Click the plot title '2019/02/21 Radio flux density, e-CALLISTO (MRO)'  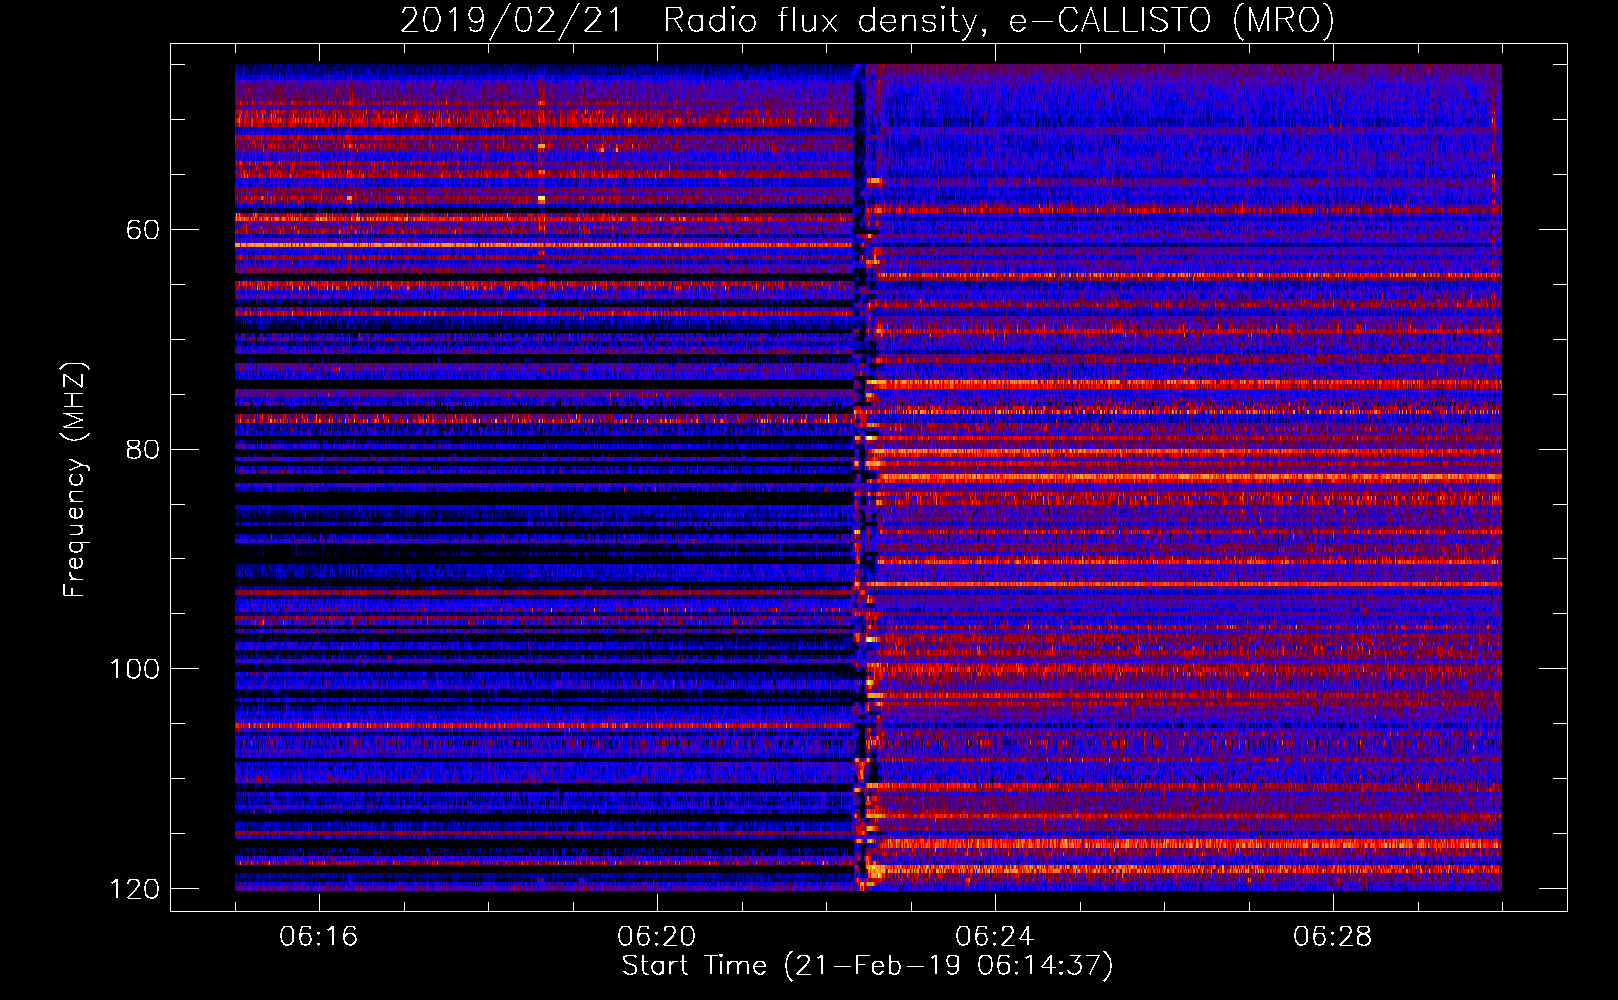tap(867, 20)
